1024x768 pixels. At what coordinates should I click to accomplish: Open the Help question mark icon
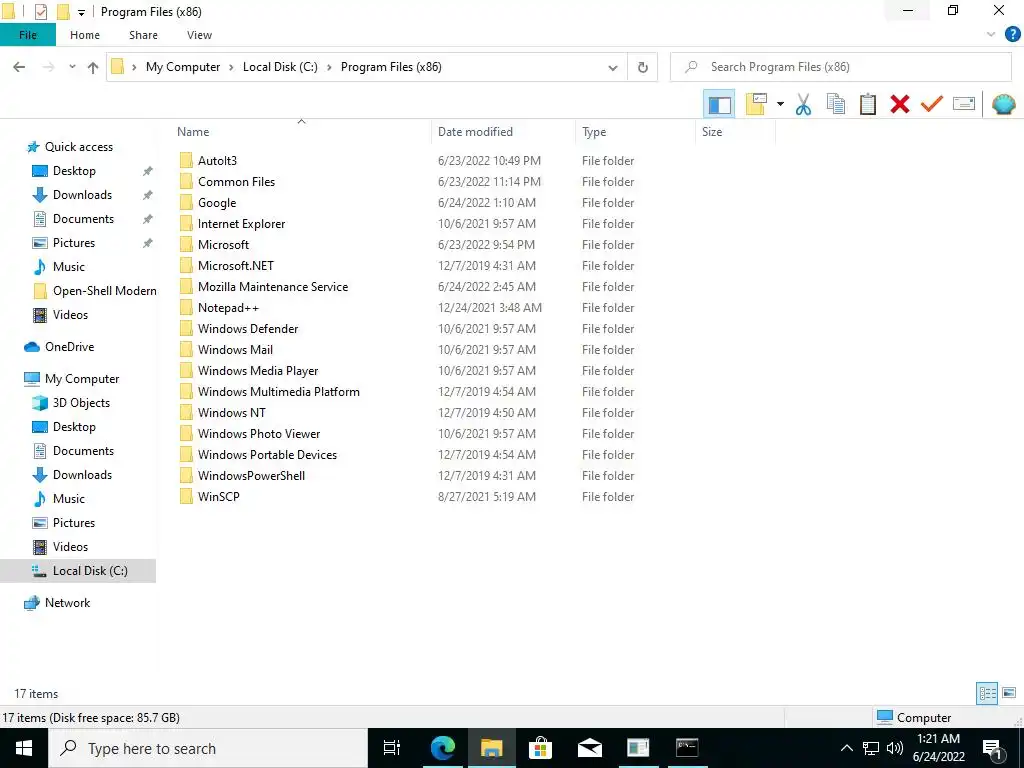1012,35
